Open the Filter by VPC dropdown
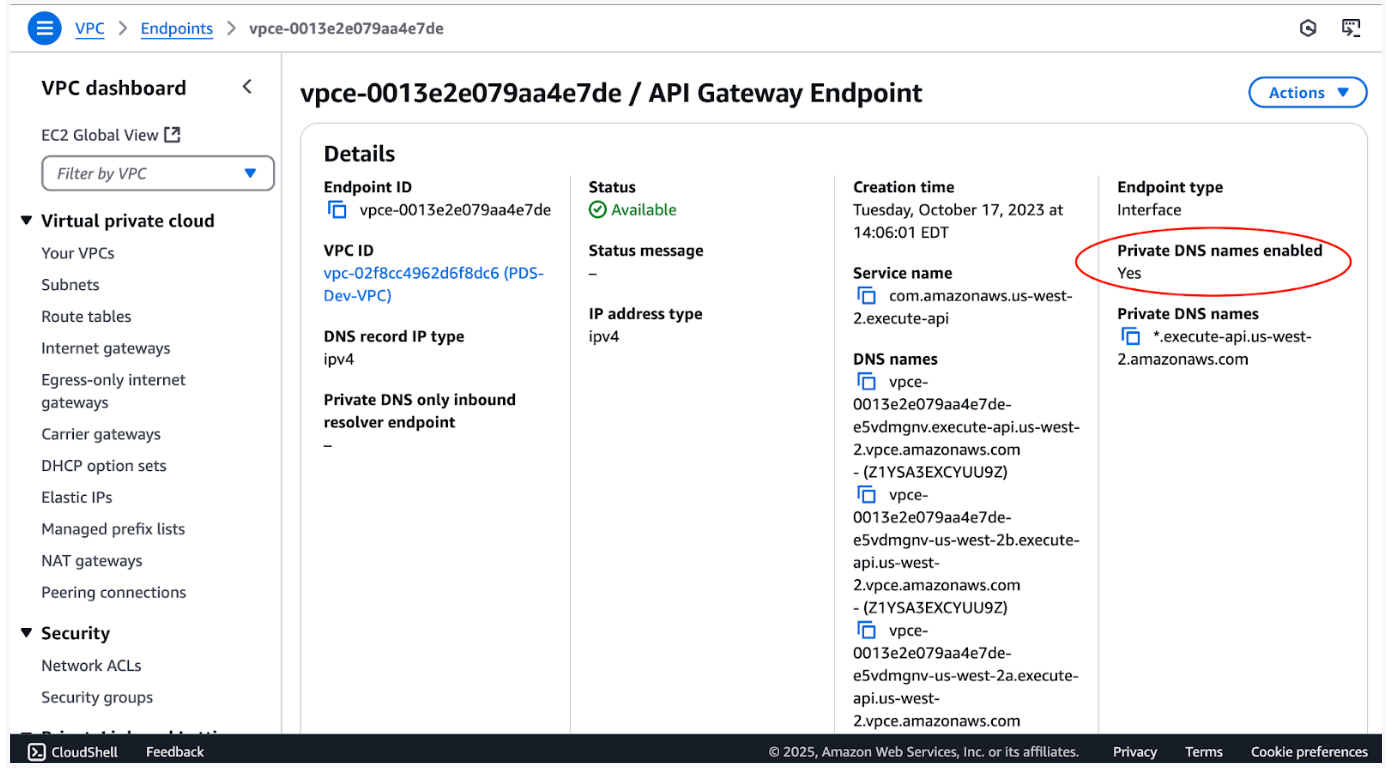This screenshot has height=768, width=1386. (x=158, y=173)
